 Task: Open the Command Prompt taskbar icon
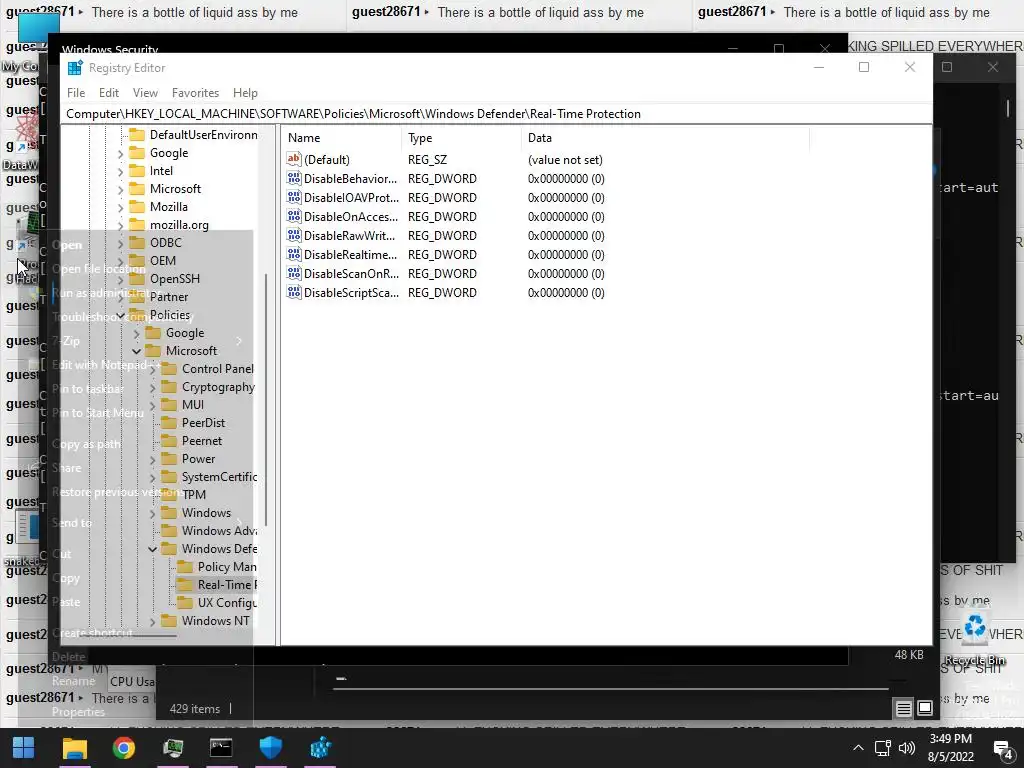click(221, 748)
